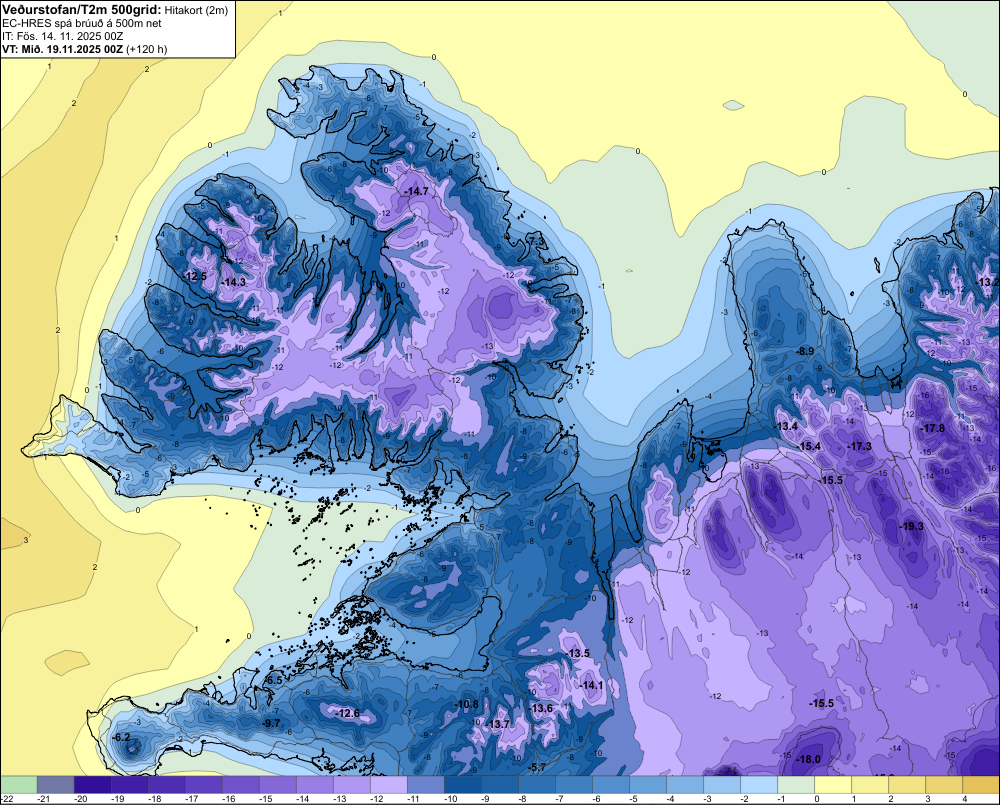Select the -8.9 temperature reading
The image size is (1000, 805).
point(805,351)
